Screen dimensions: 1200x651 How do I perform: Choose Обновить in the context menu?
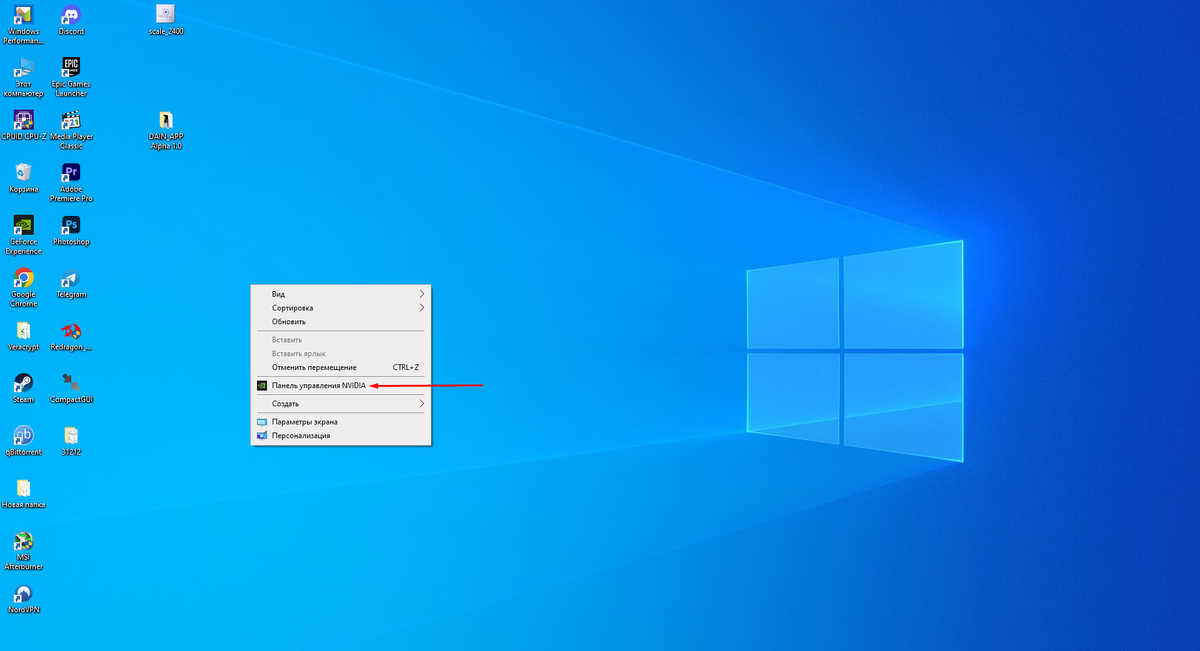(341, 322)
